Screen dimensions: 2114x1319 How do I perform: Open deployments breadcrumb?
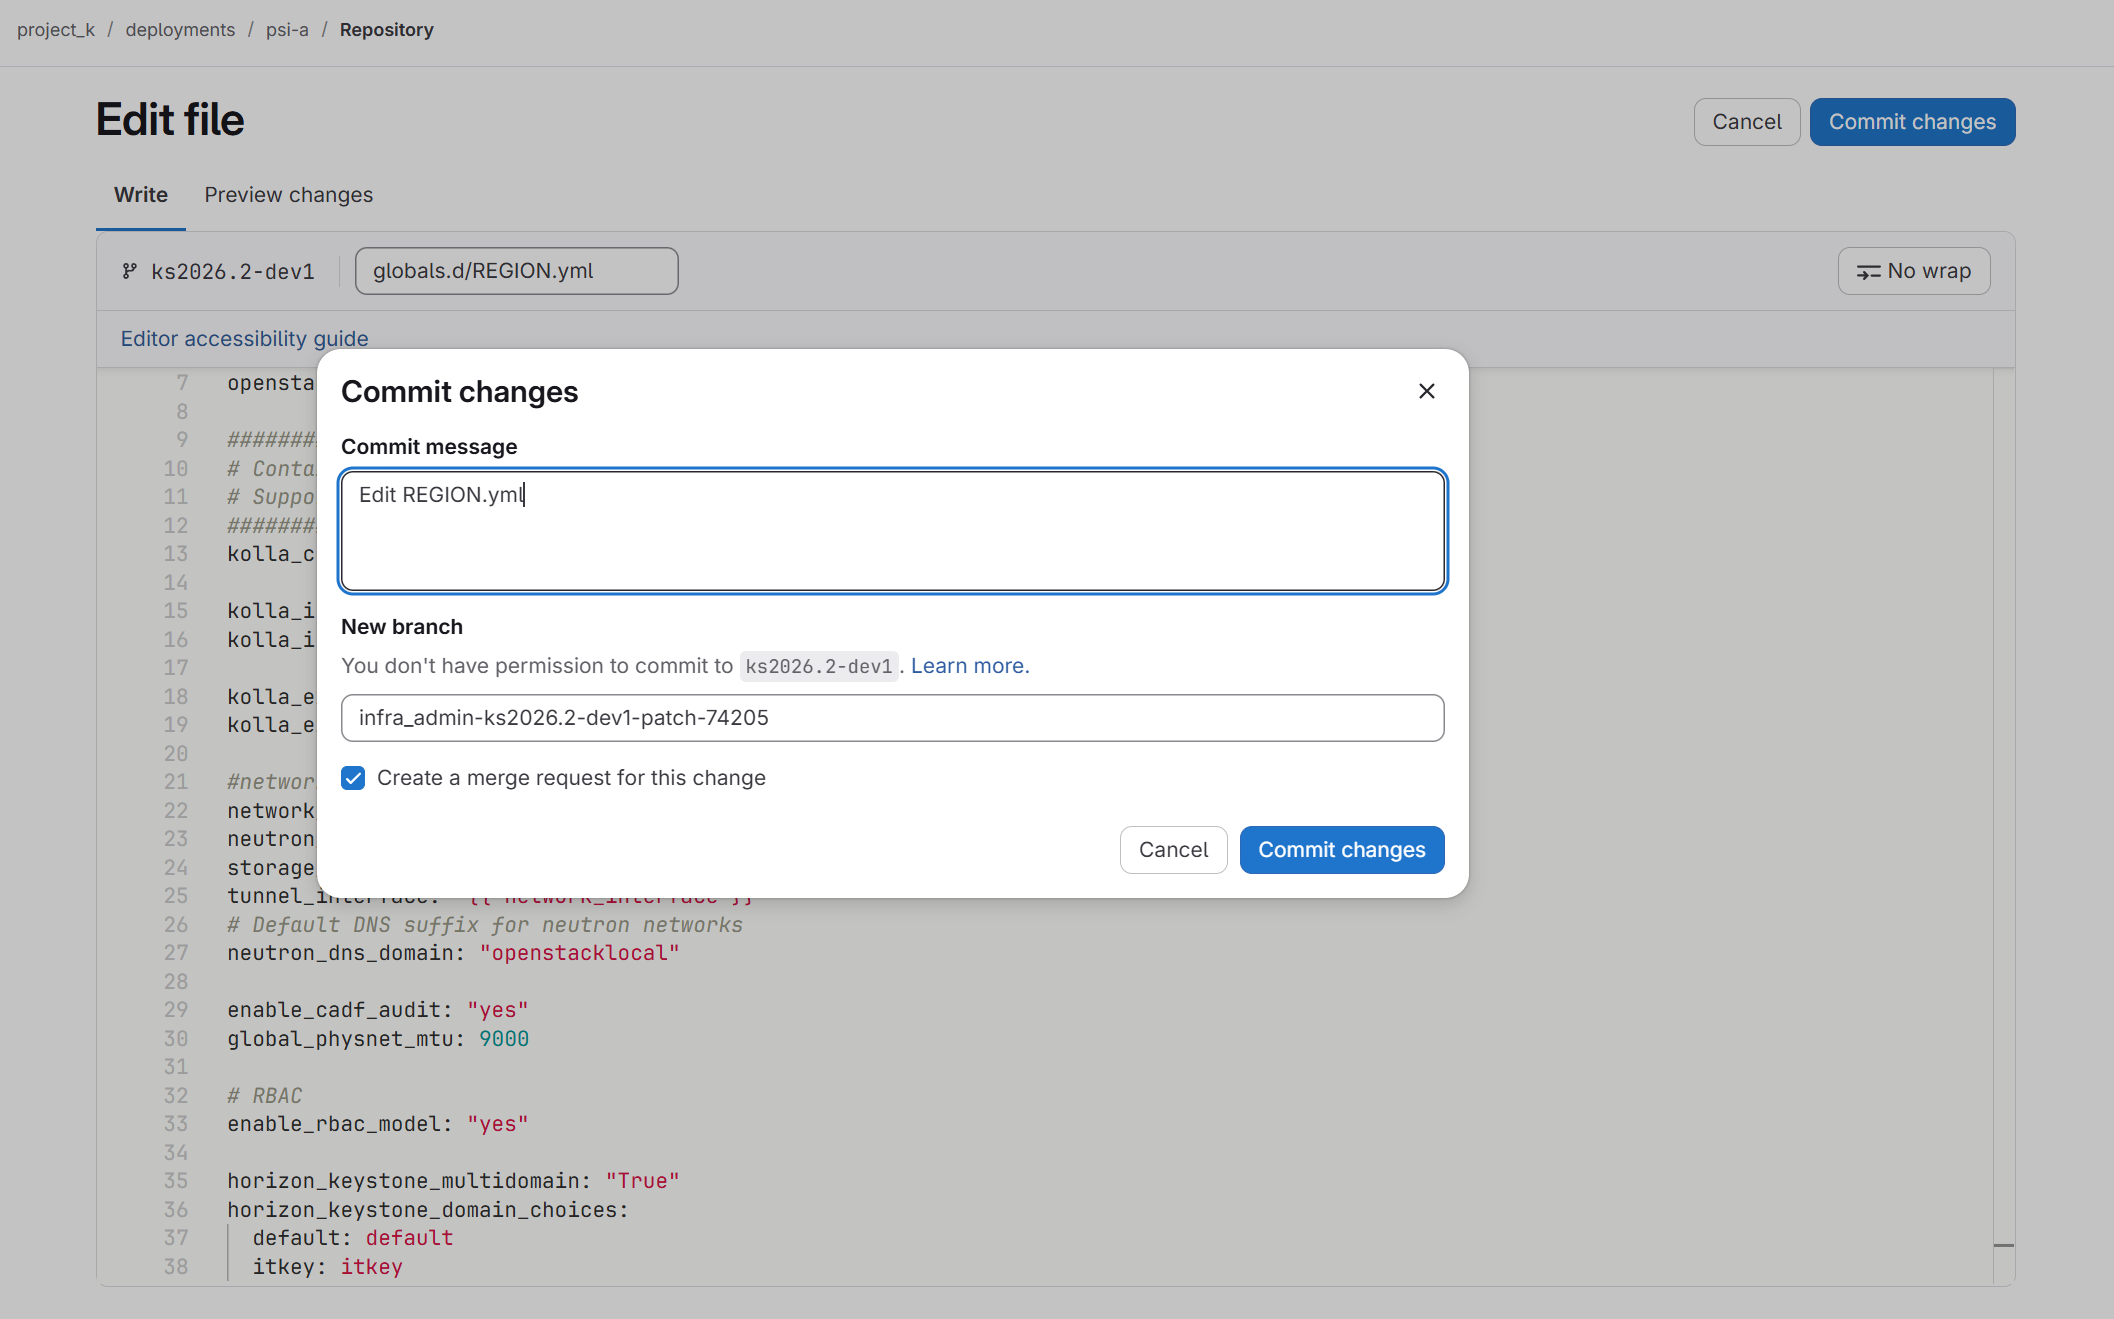(180, 30)
